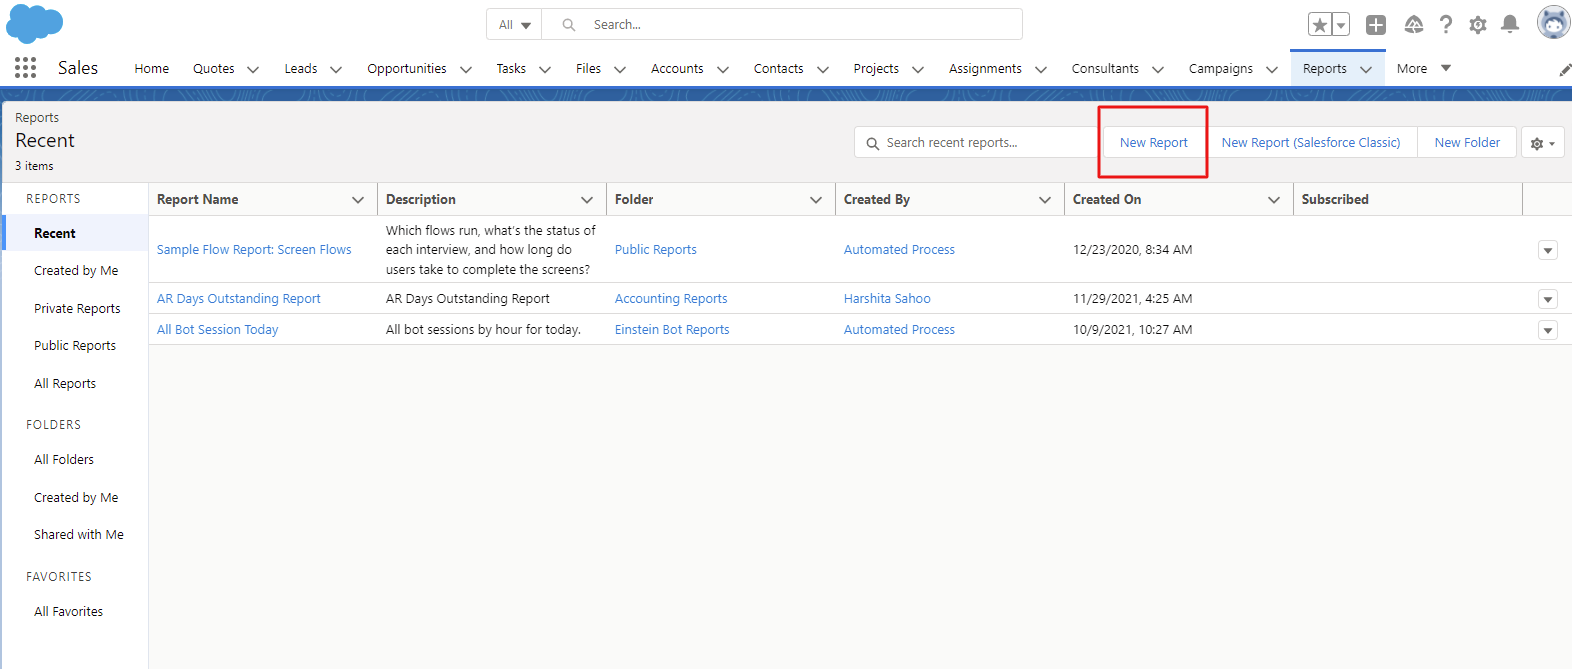
Task: Open AR Days Outstanding Report link
Action: pos(239,299)
